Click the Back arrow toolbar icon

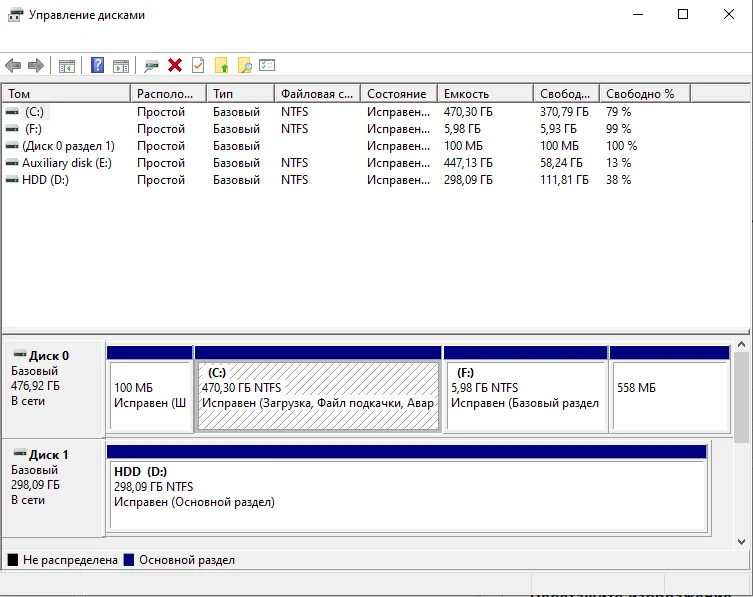click(13, 65)
